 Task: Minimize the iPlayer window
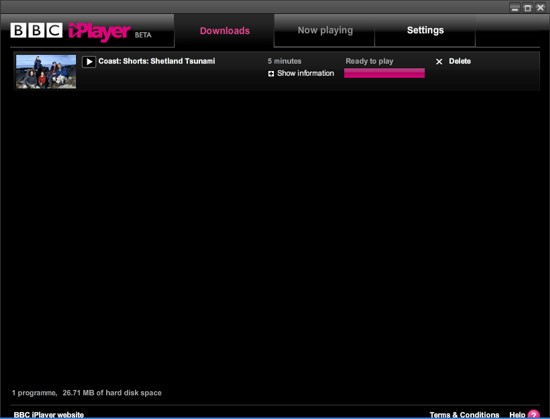tap(515, 8)
